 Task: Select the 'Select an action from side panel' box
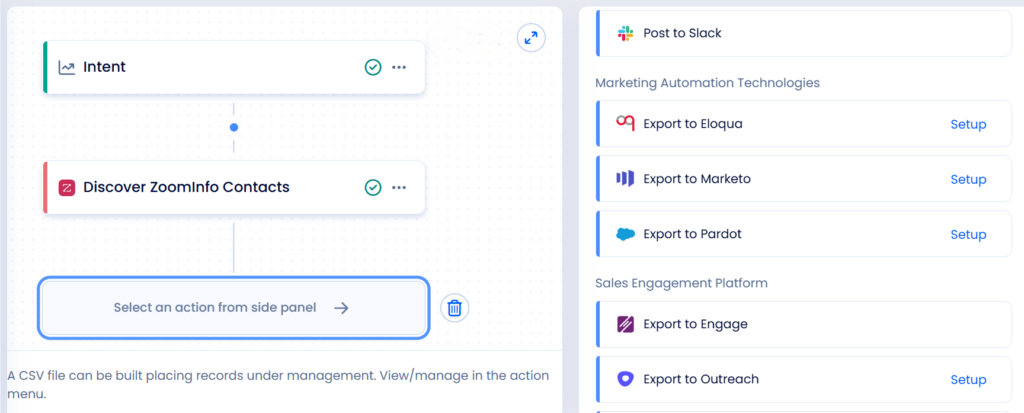point(234,308)
